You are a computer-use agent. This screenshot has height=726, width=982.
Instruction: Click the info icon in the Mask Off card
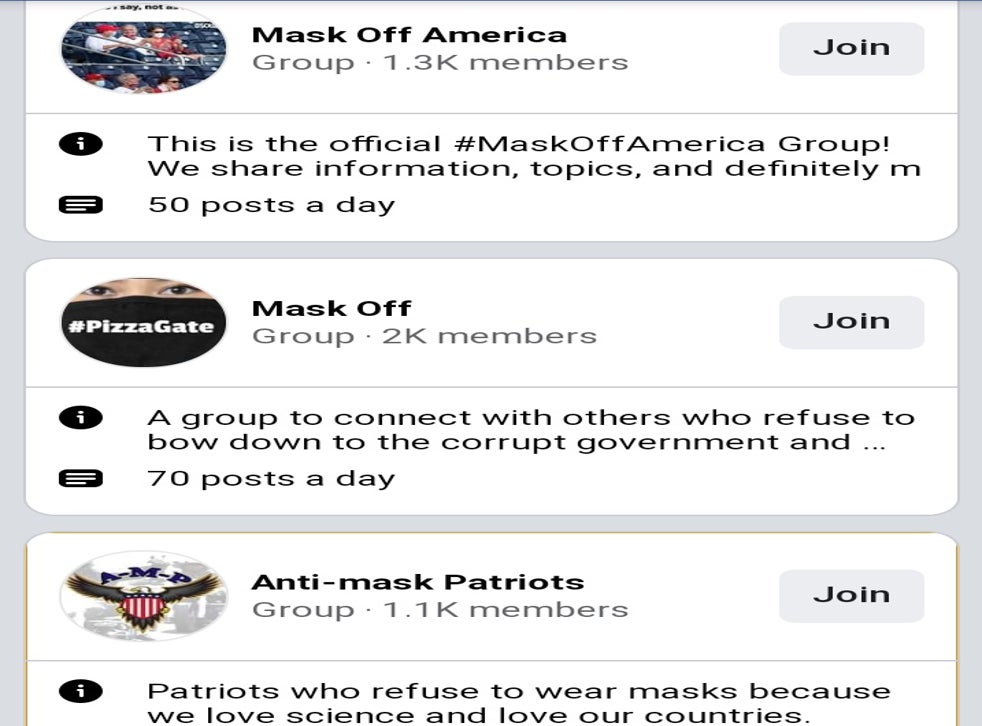click(x=81, y=417)
